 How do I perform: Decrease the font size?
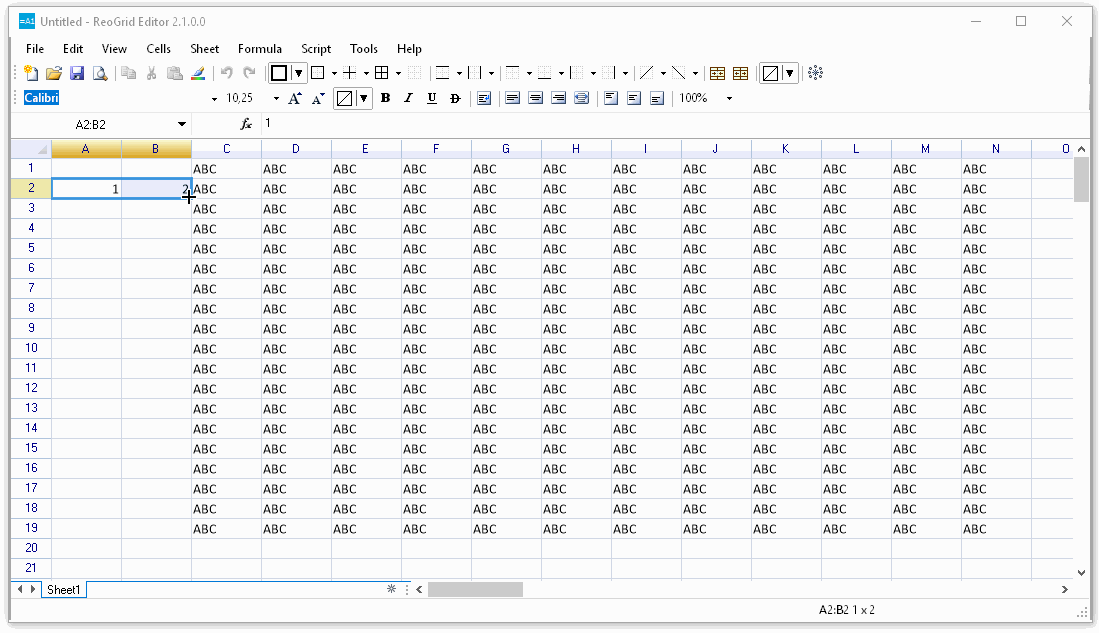(318, 98)
